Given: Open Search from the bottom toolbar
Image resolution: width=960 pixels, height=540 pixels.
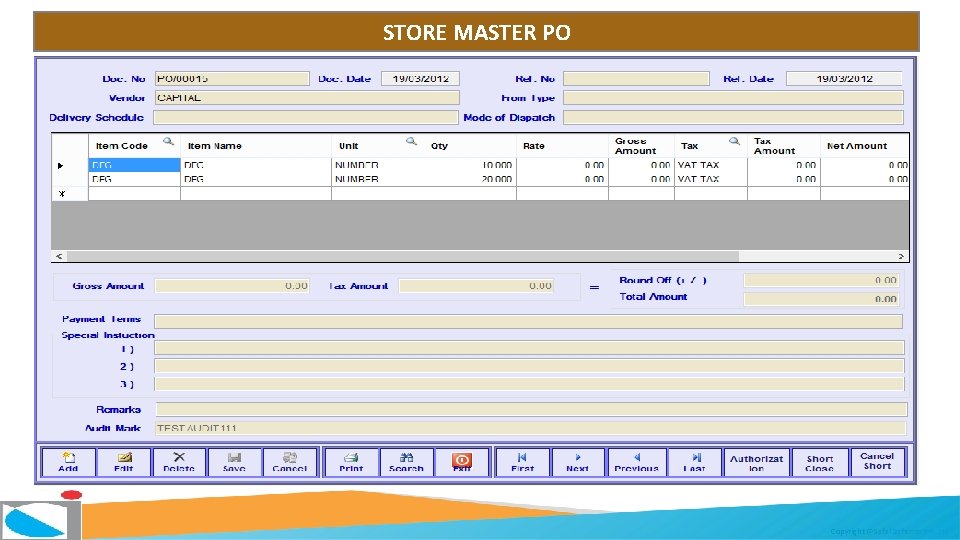Looking at the screenshot, I should (407, 462).
